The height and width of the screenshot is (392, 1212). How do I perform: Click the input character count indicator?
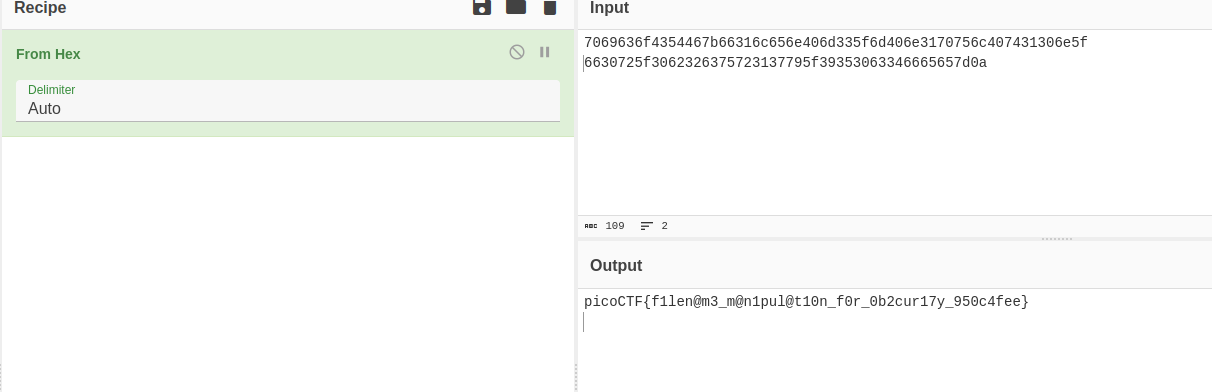click(605, 226)
